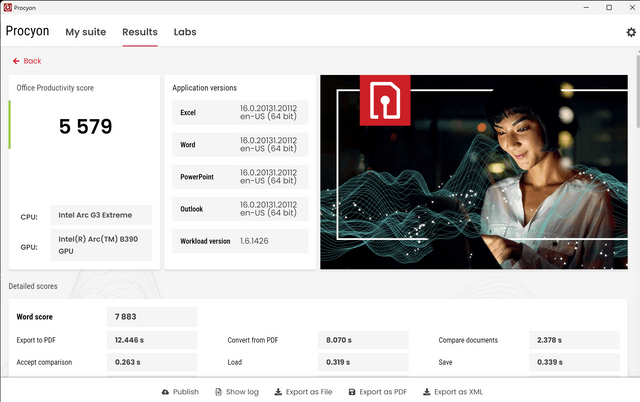Click the benchmark hero image
This screenshot has width=640, height=402.
coord(474,172)
